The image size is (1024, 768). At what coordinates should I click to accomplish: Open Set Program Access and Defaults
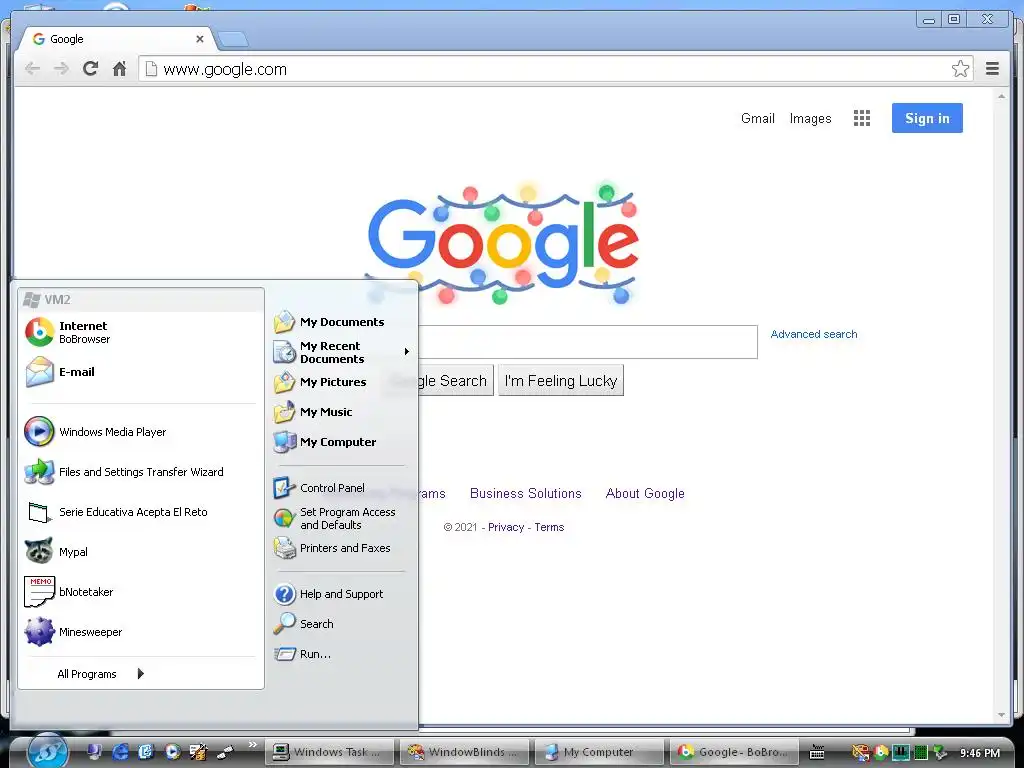pyautogui.click(x=343, y=519)
